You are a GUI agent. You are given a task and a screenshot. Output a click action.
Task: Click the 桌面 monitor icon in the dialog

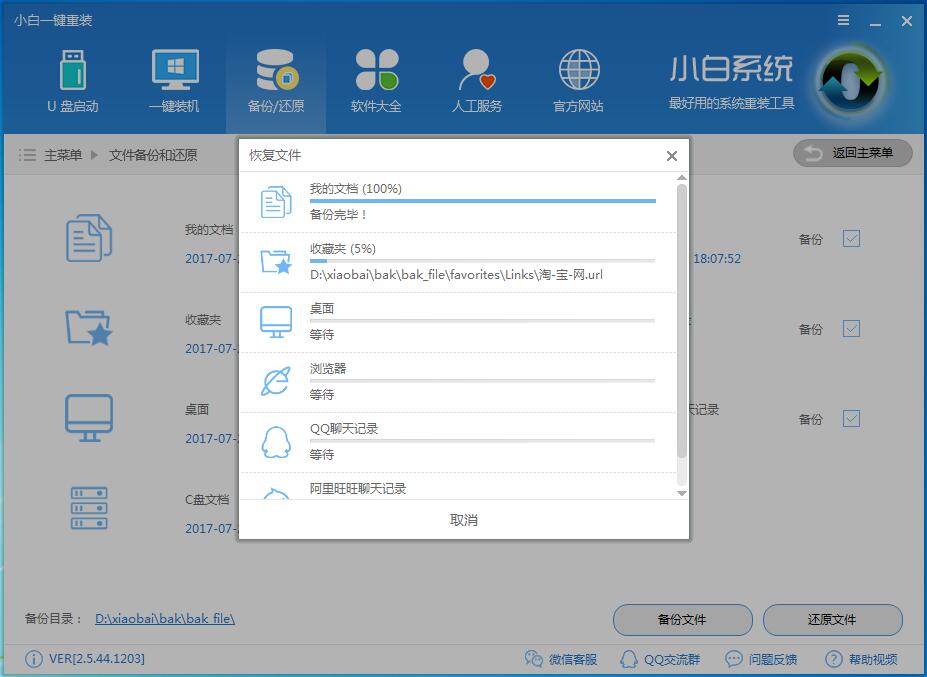[274, 320]
